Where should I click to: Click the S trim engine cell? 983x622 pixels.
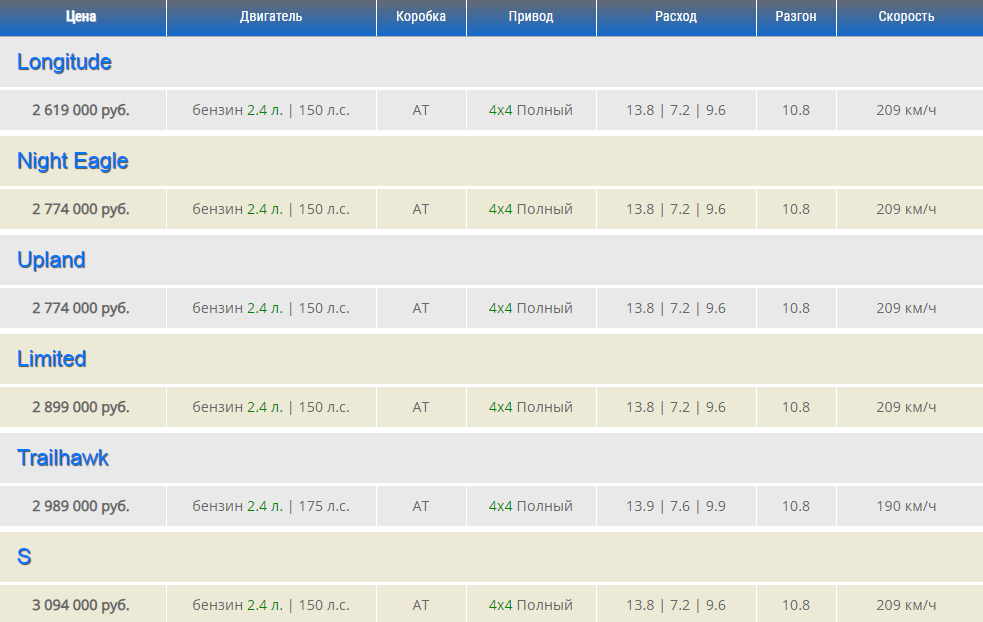click(271, 606)
